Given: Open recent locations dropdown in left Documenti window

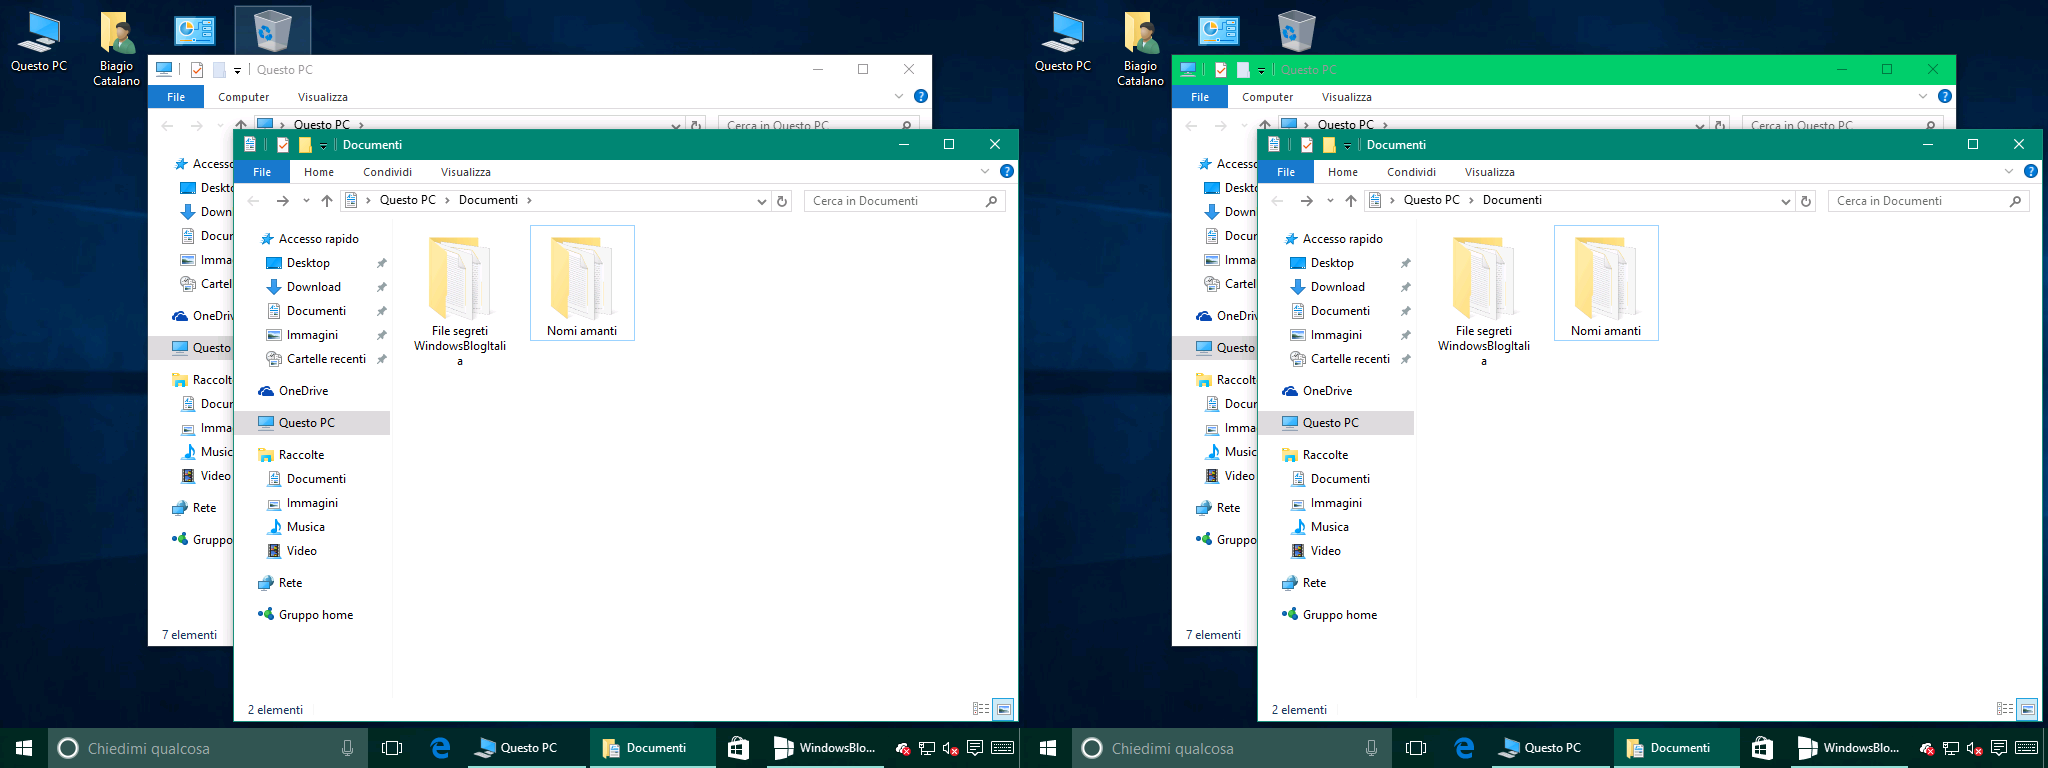Looking at the screenshot, I should [306, 201].
